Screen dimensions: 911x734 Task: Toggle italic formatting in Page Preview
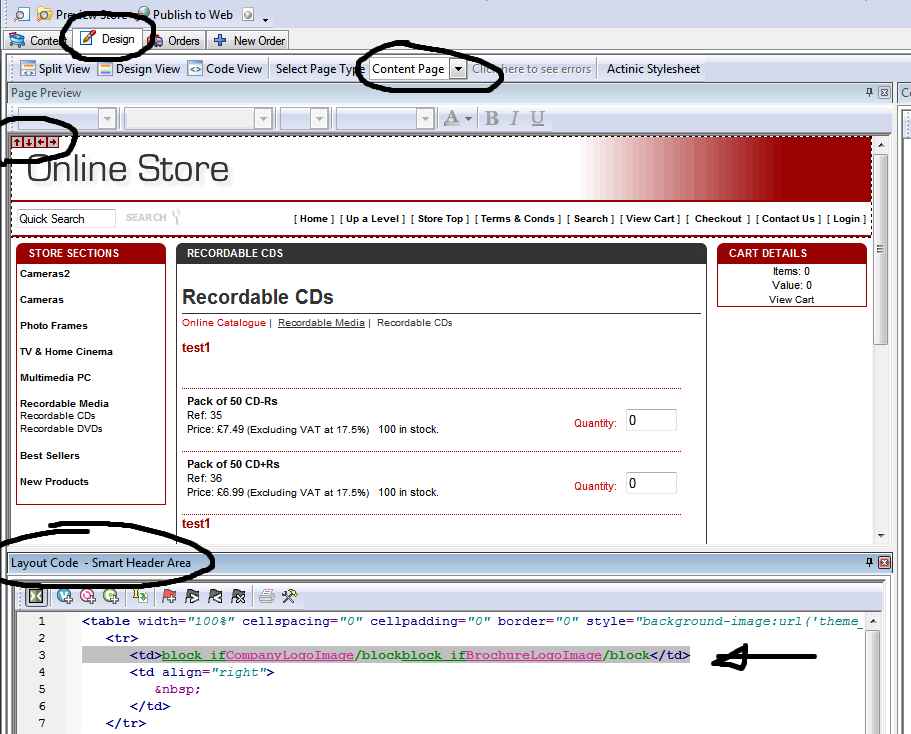[515, 119]
